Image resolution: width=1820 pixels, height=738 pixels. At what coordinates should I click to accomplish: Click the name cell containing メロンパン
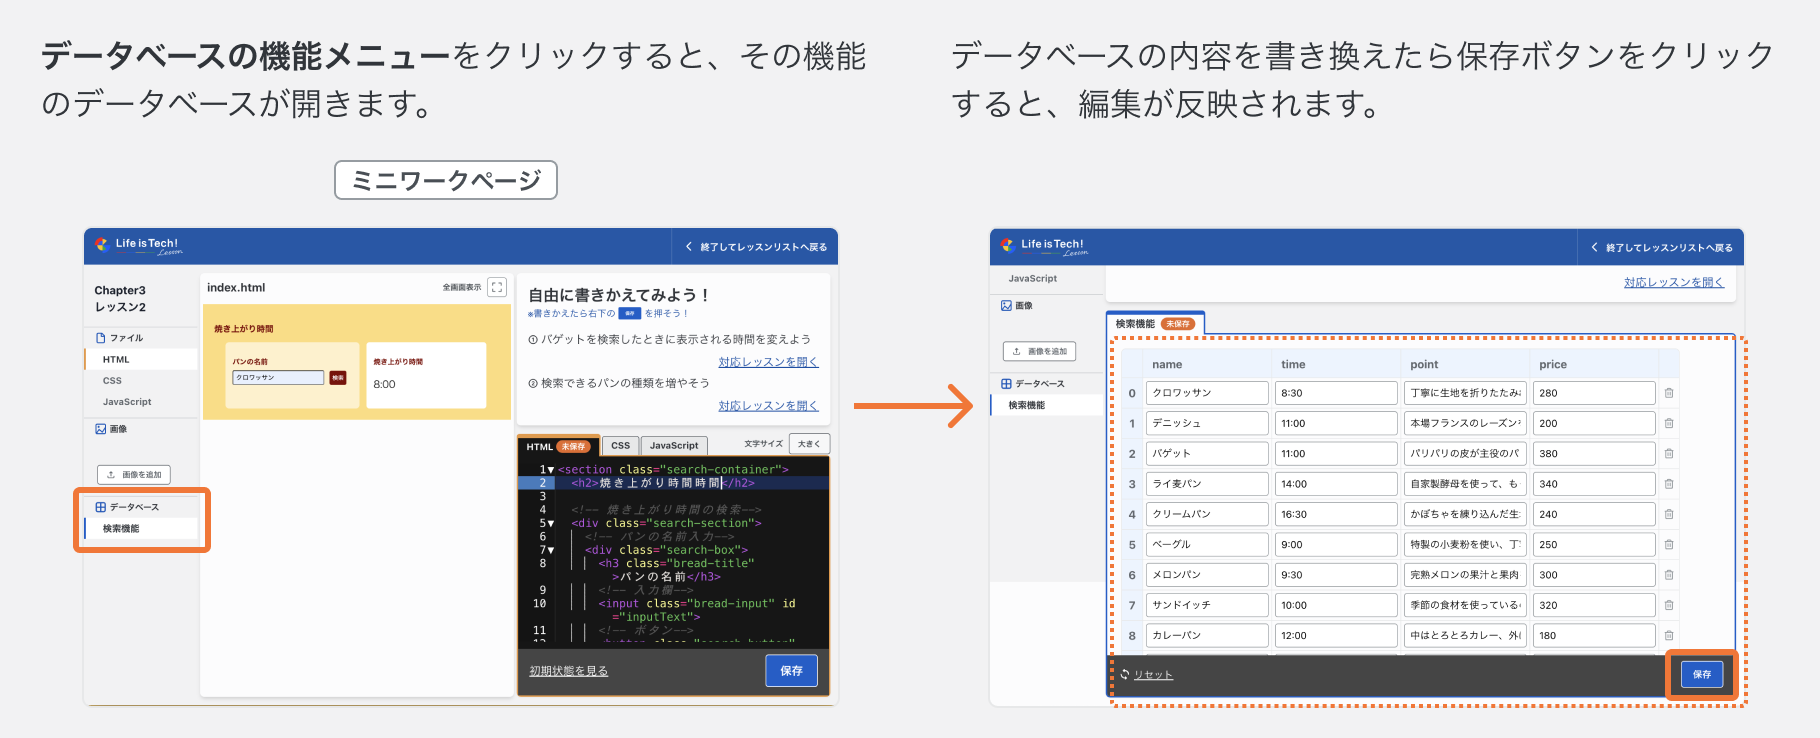click(1207, 575)
